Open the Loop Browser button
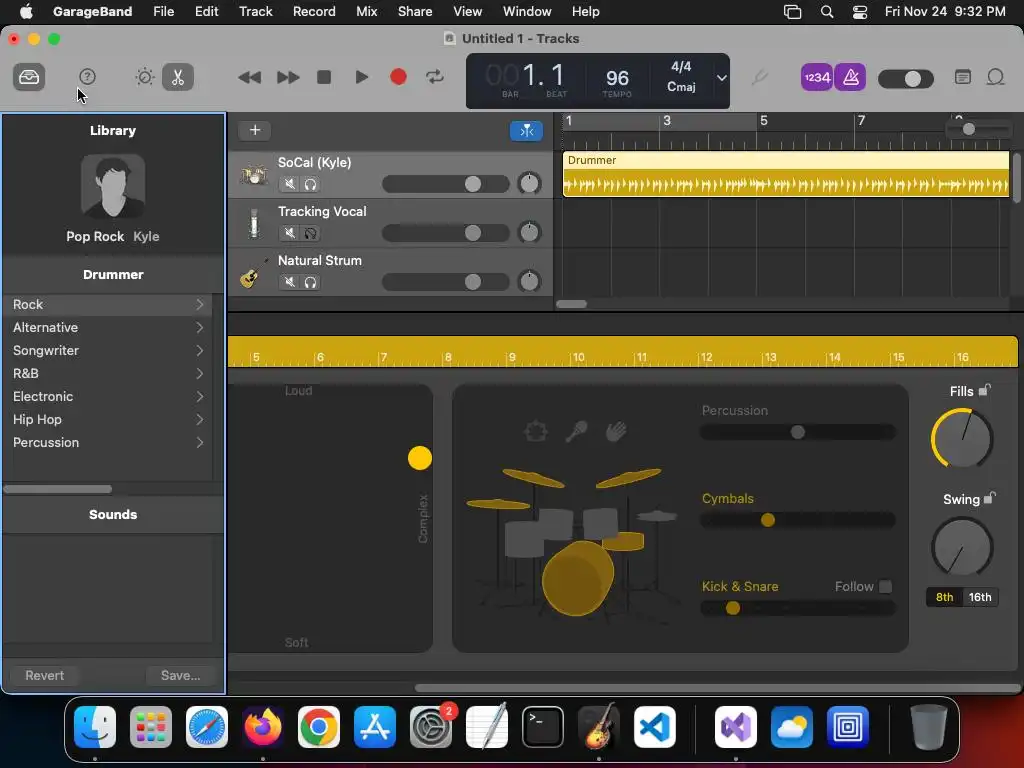The height and width of the screenshot is (768, 1024). (x=995, y=77)
